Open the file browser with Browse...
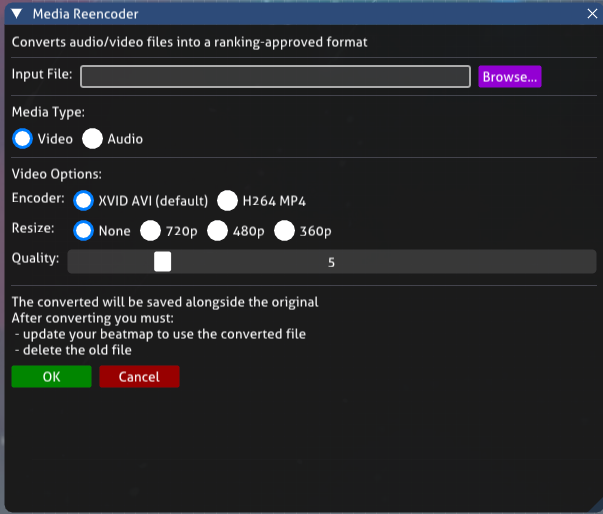603x514 pixels. click(510, 77)
